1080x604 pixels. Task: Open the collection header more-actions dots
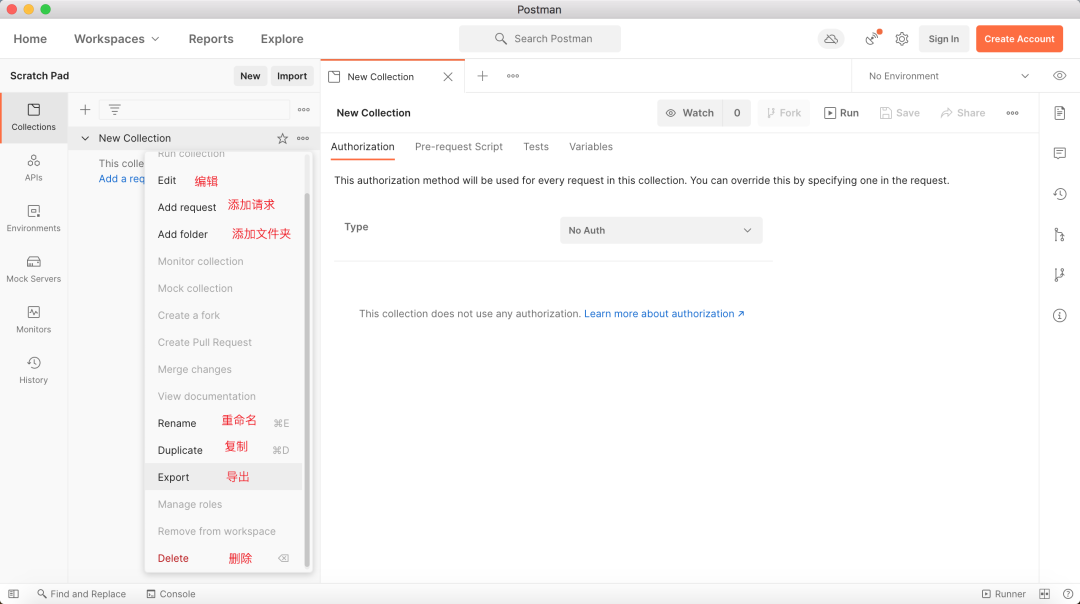pyautogui.click(x=1012, y=113)
